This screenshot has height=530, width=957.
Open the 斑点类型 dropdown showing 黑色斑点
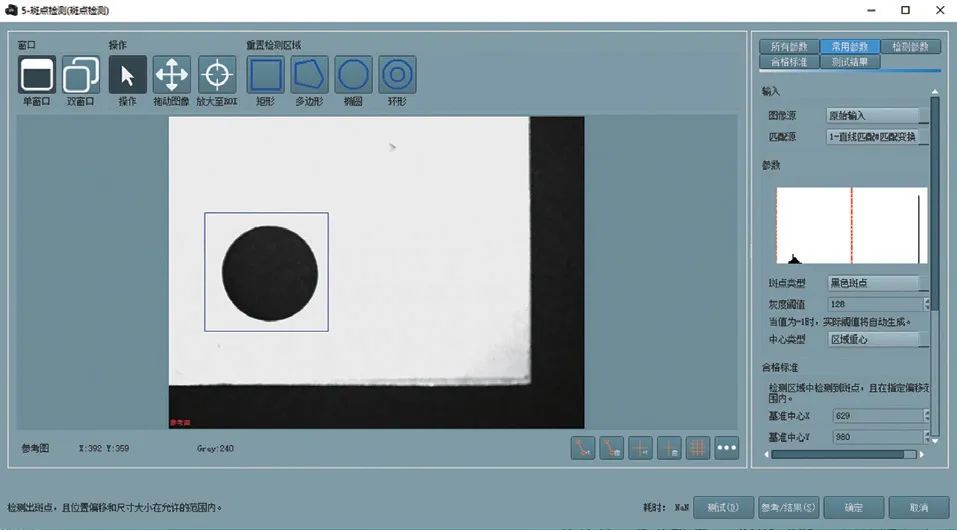click(x=878, y=283)
